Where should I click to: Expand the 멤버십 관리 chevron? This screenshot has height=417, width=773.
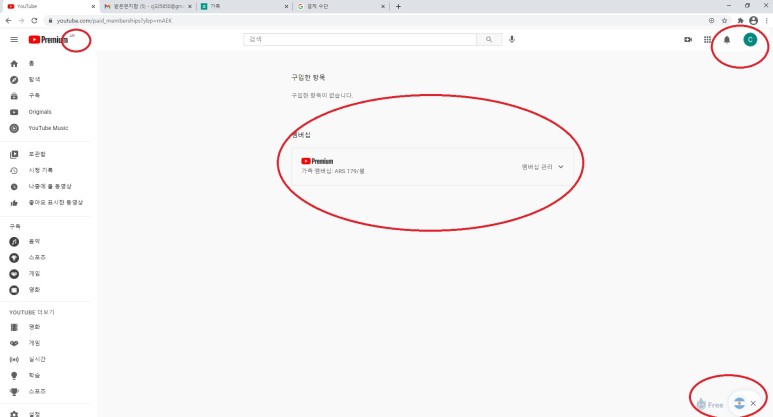561,167
